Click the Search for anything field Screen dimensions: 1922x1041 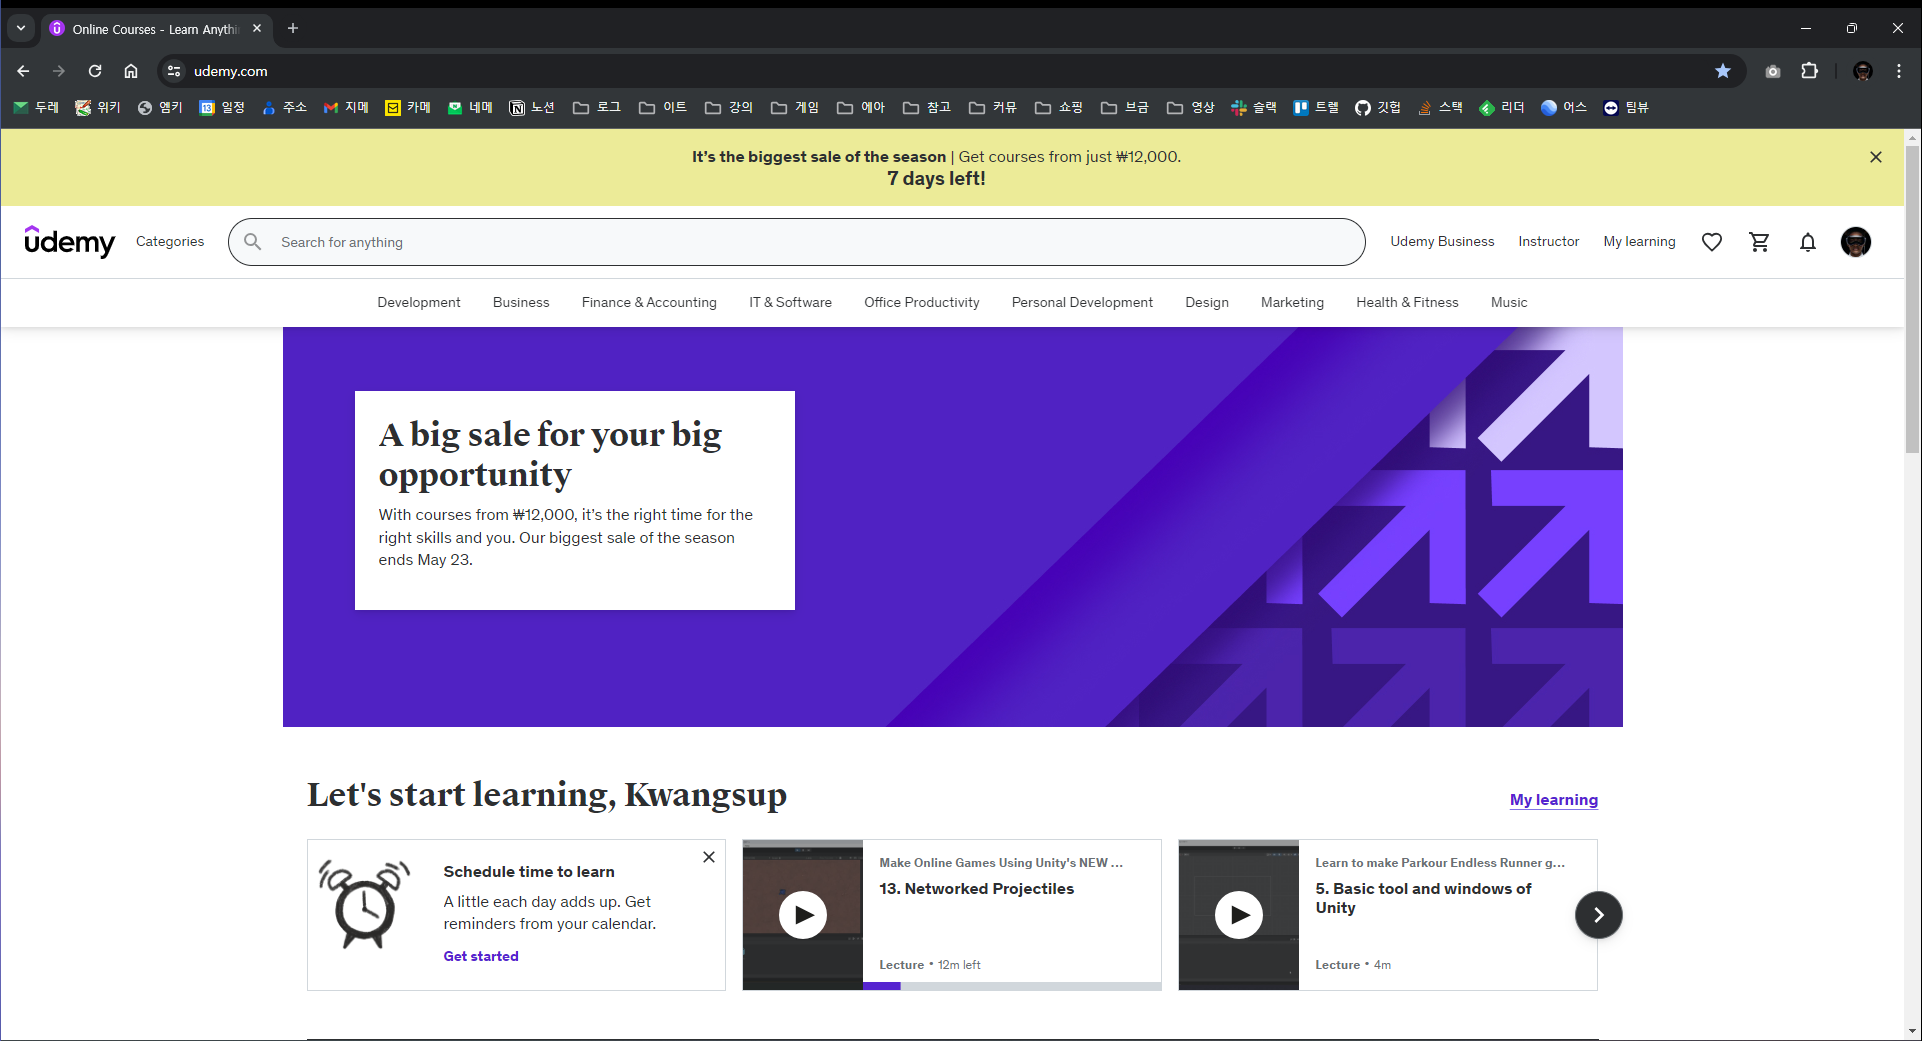tap(797, 242)
